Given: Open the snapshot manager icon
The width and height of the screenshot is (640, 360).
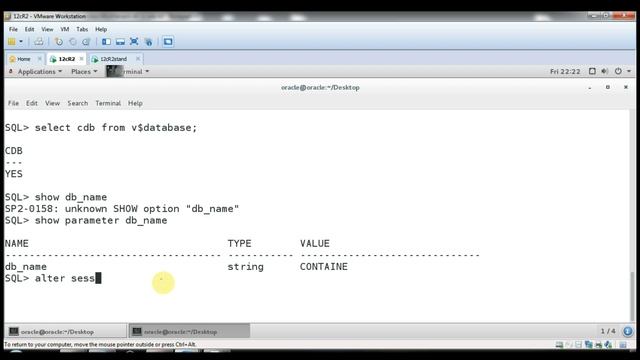Looking at the screenshot, I should (x=86, y=42).
